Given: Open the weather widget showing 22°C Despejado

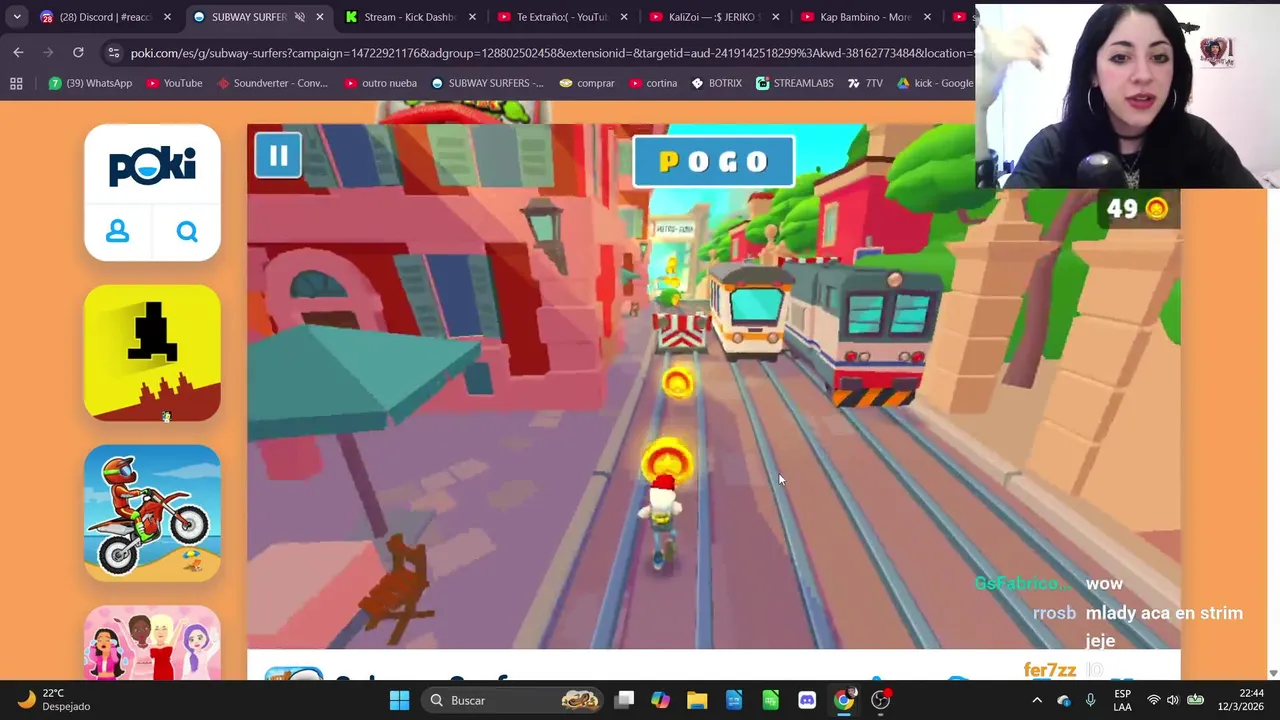Looking at the screenshot, I should pos(55,700).
